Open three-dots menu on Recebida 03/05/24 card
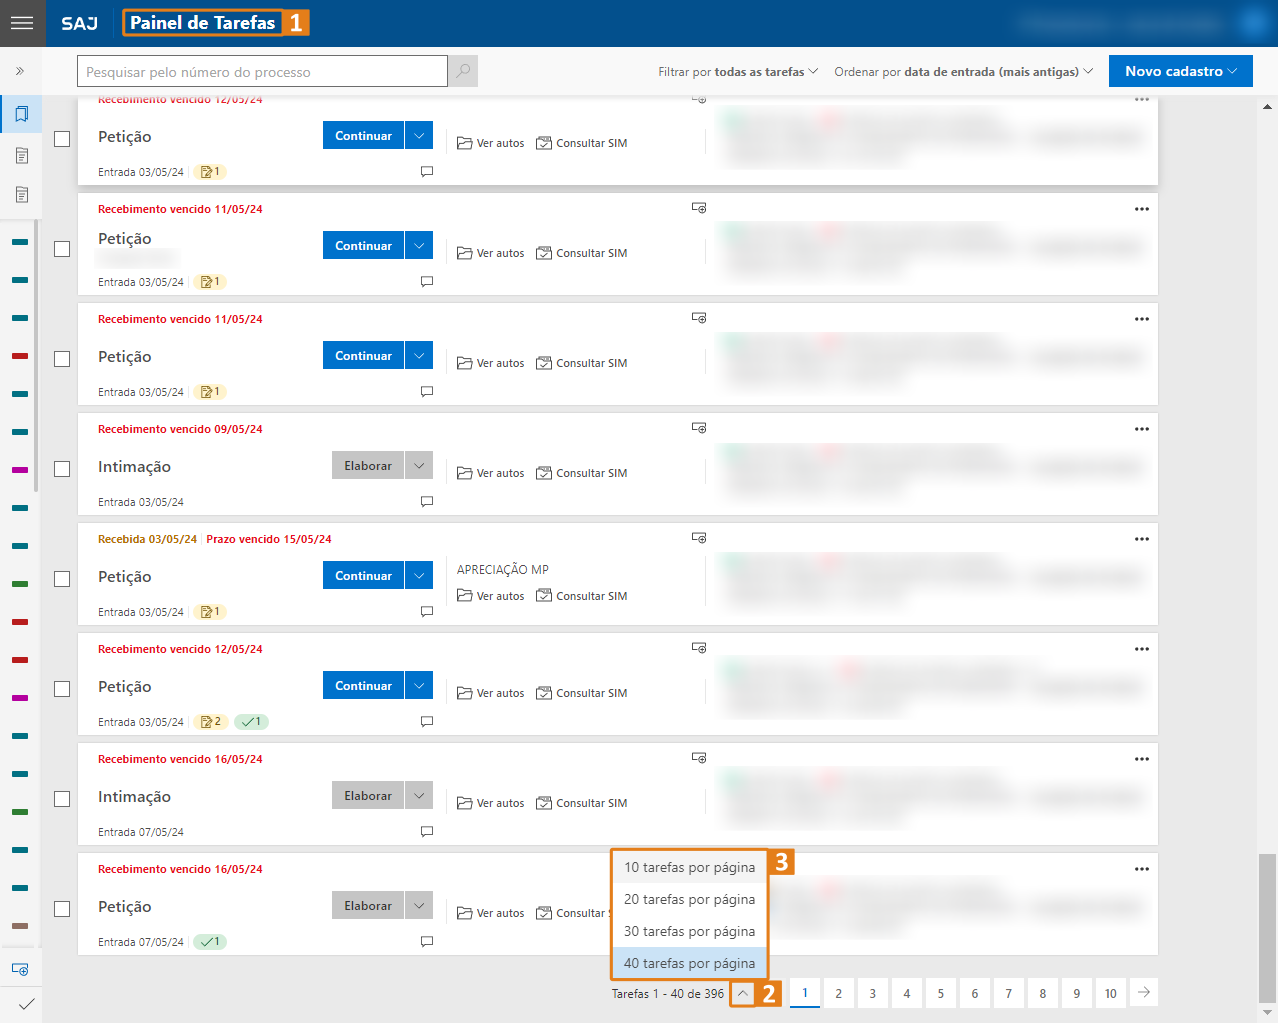Screen dimensions: 1278x1023 (x=1141, y=539)
